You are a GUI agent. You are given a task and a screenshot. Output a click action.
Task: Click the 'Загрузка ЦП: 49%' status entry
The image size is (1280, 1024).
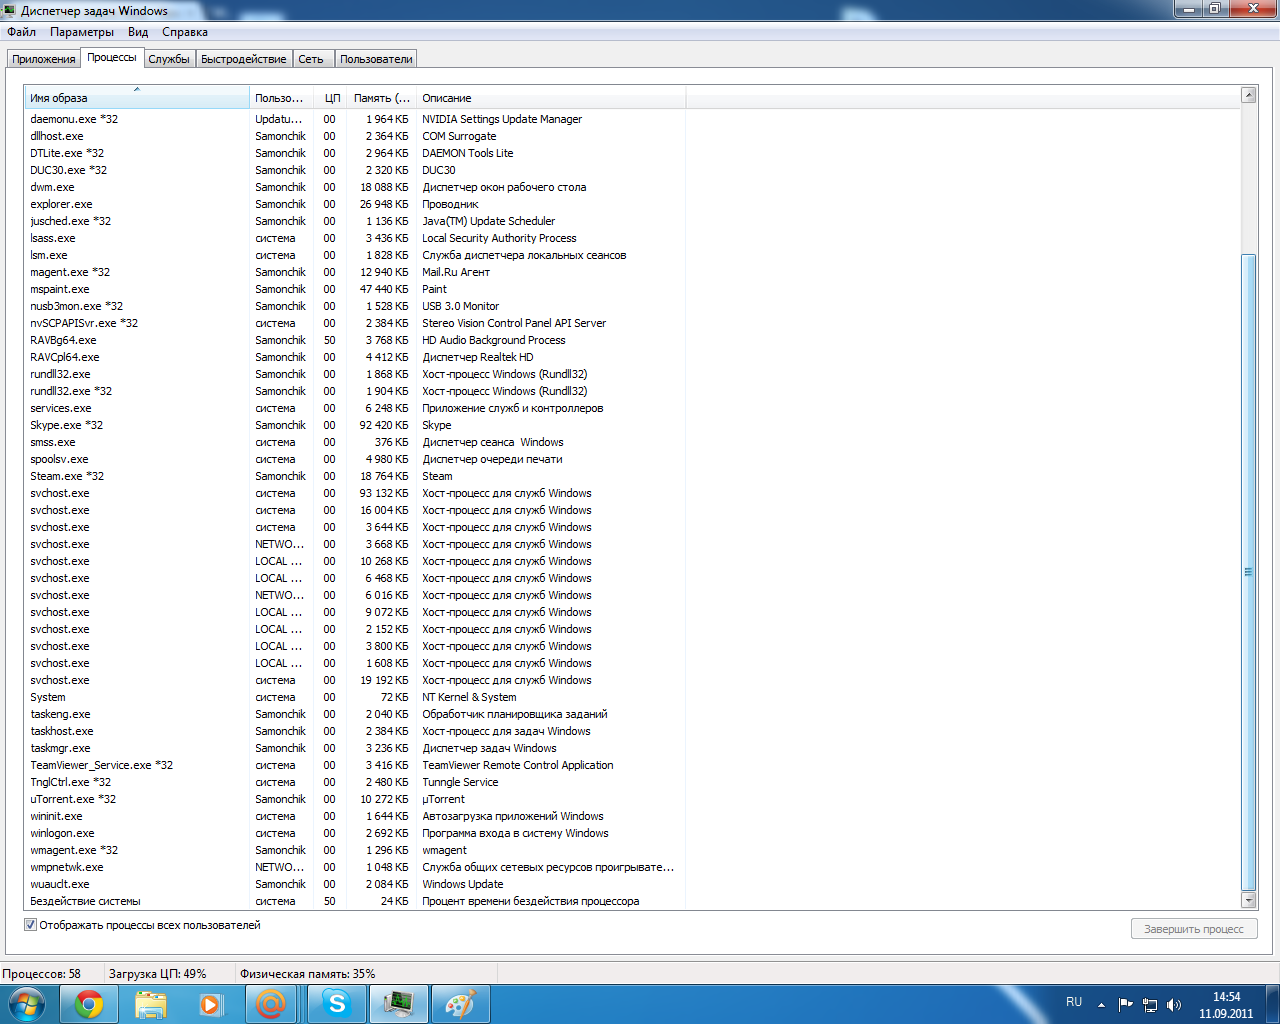coord(158,973)
